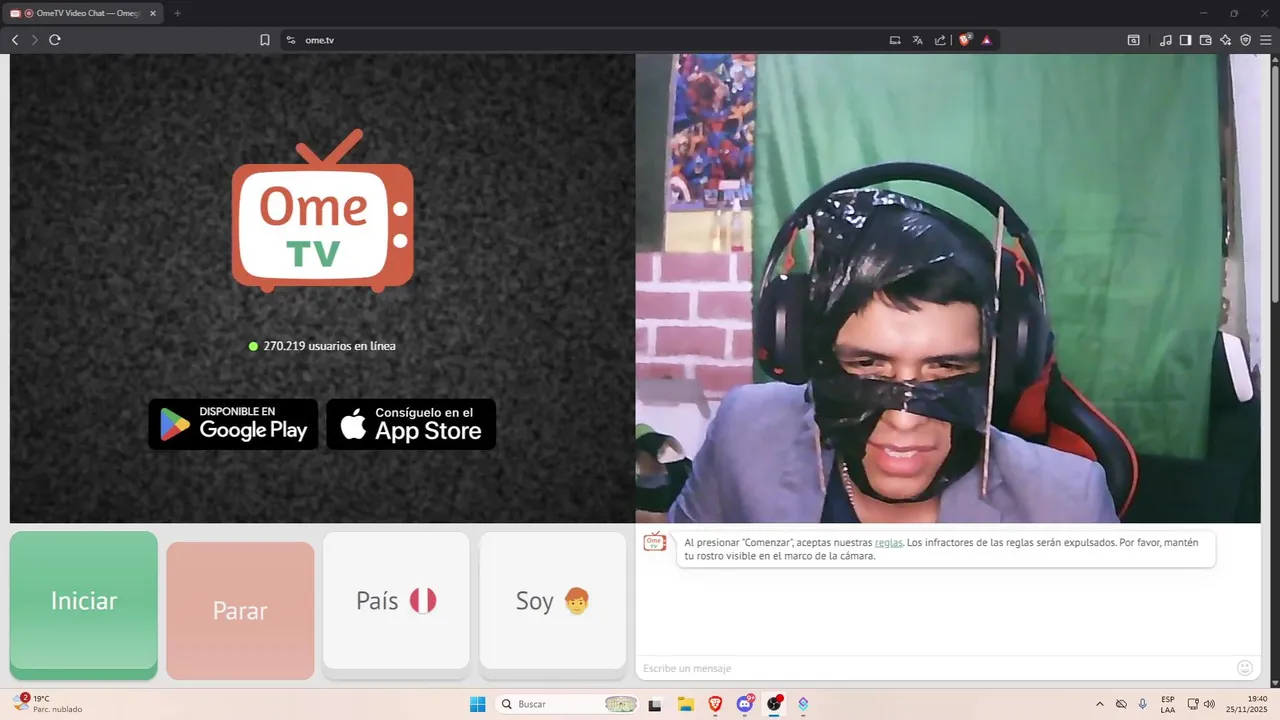Viewport: 1280px width, 720px height.
Task: Open Brave Rewards triangle icon
Action: (x=986, y=40)
